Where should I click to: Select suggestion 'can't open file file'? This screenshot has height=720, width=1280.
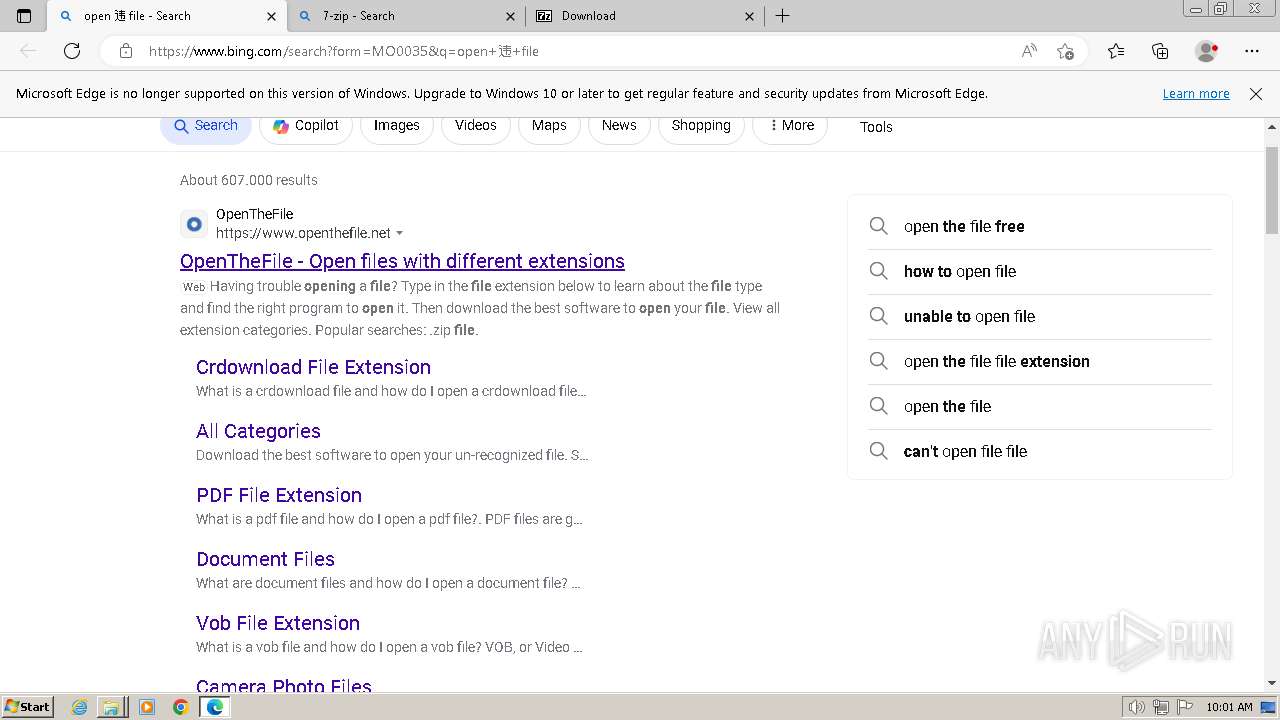click(x=1040, y=451)
